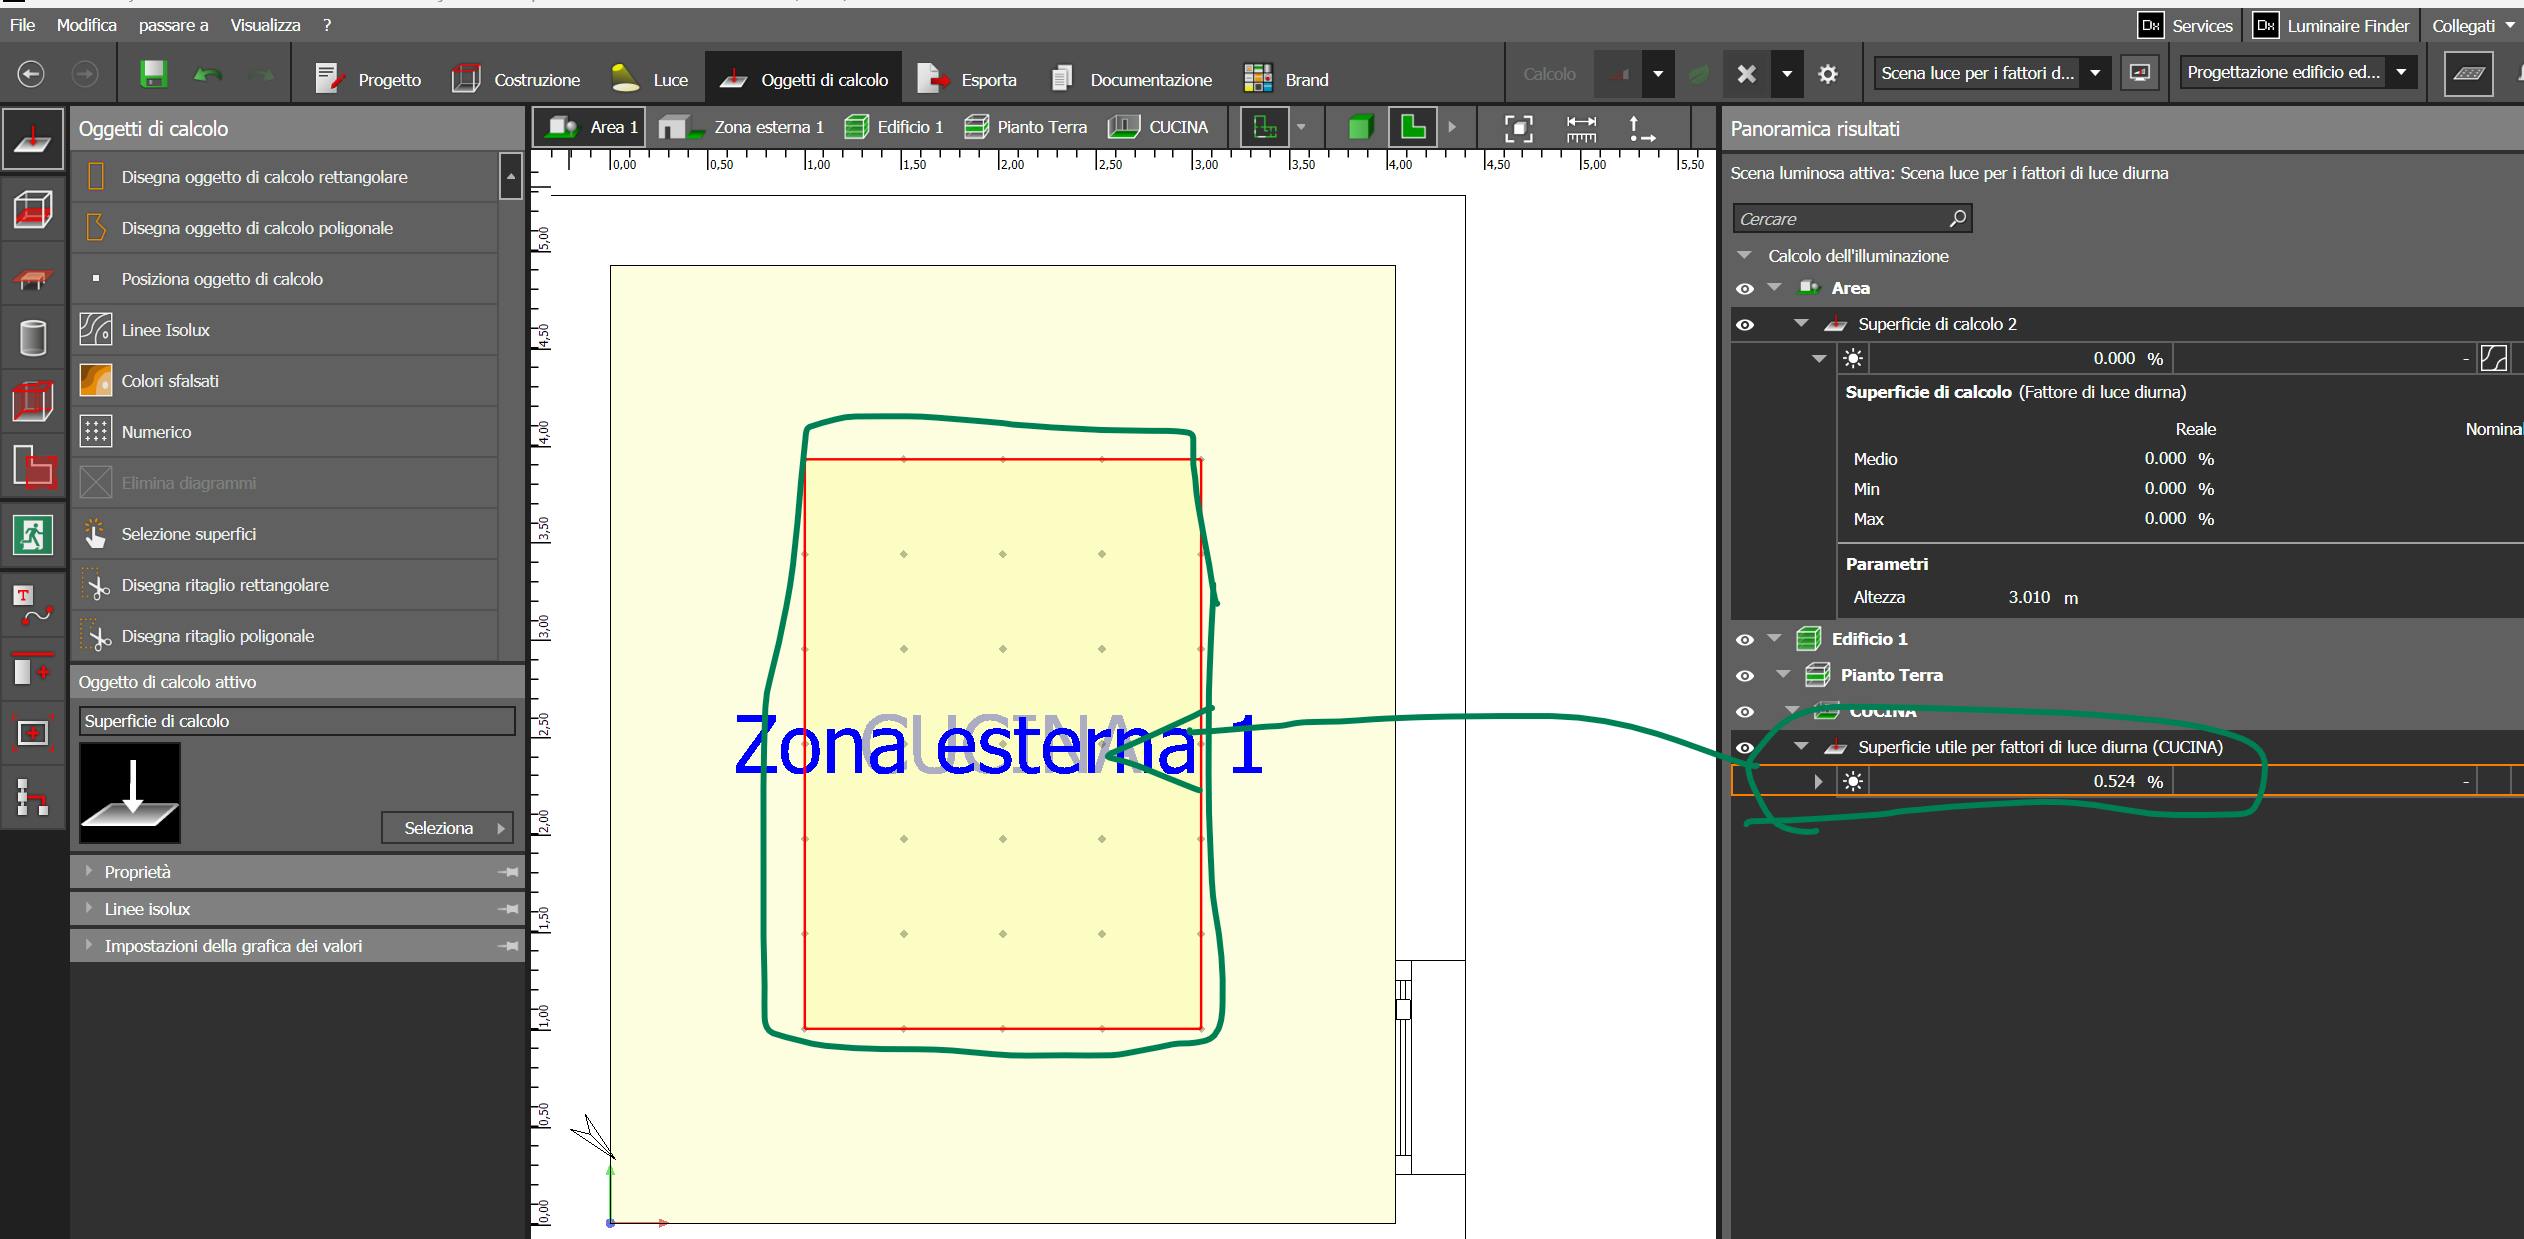Open the Modifica menu
This screenshot has width=2524, height=1239.
point(86,25)
